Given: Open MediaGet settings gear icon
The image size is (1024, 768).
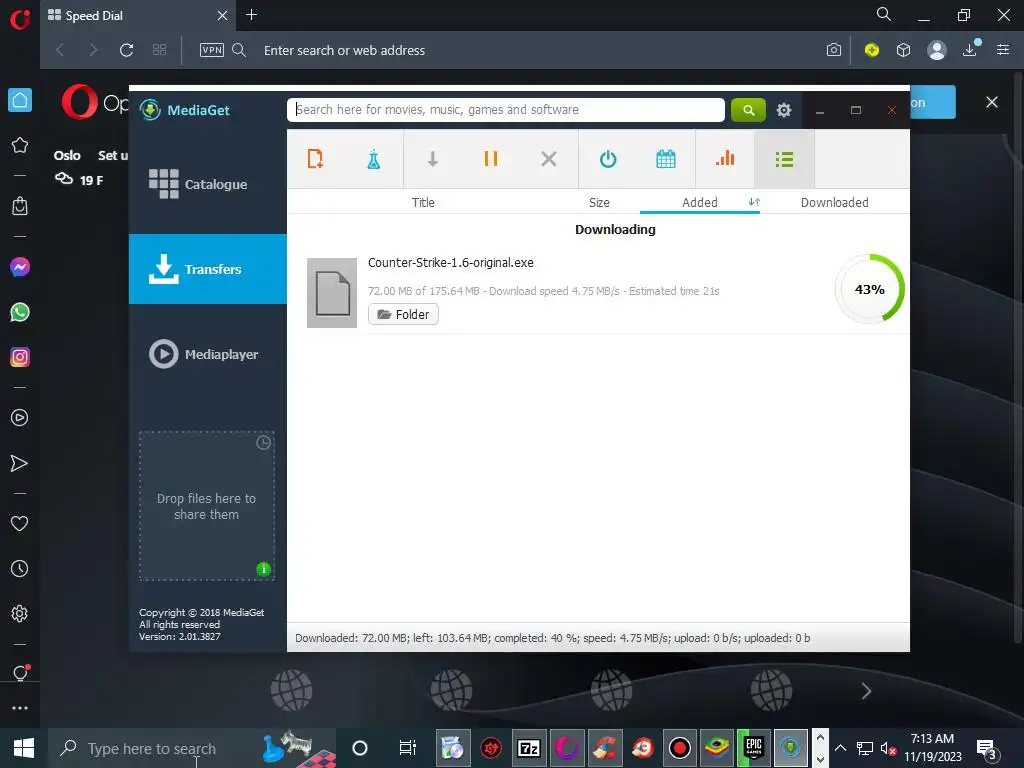Looking at the screenshot, I should point(784,110).
